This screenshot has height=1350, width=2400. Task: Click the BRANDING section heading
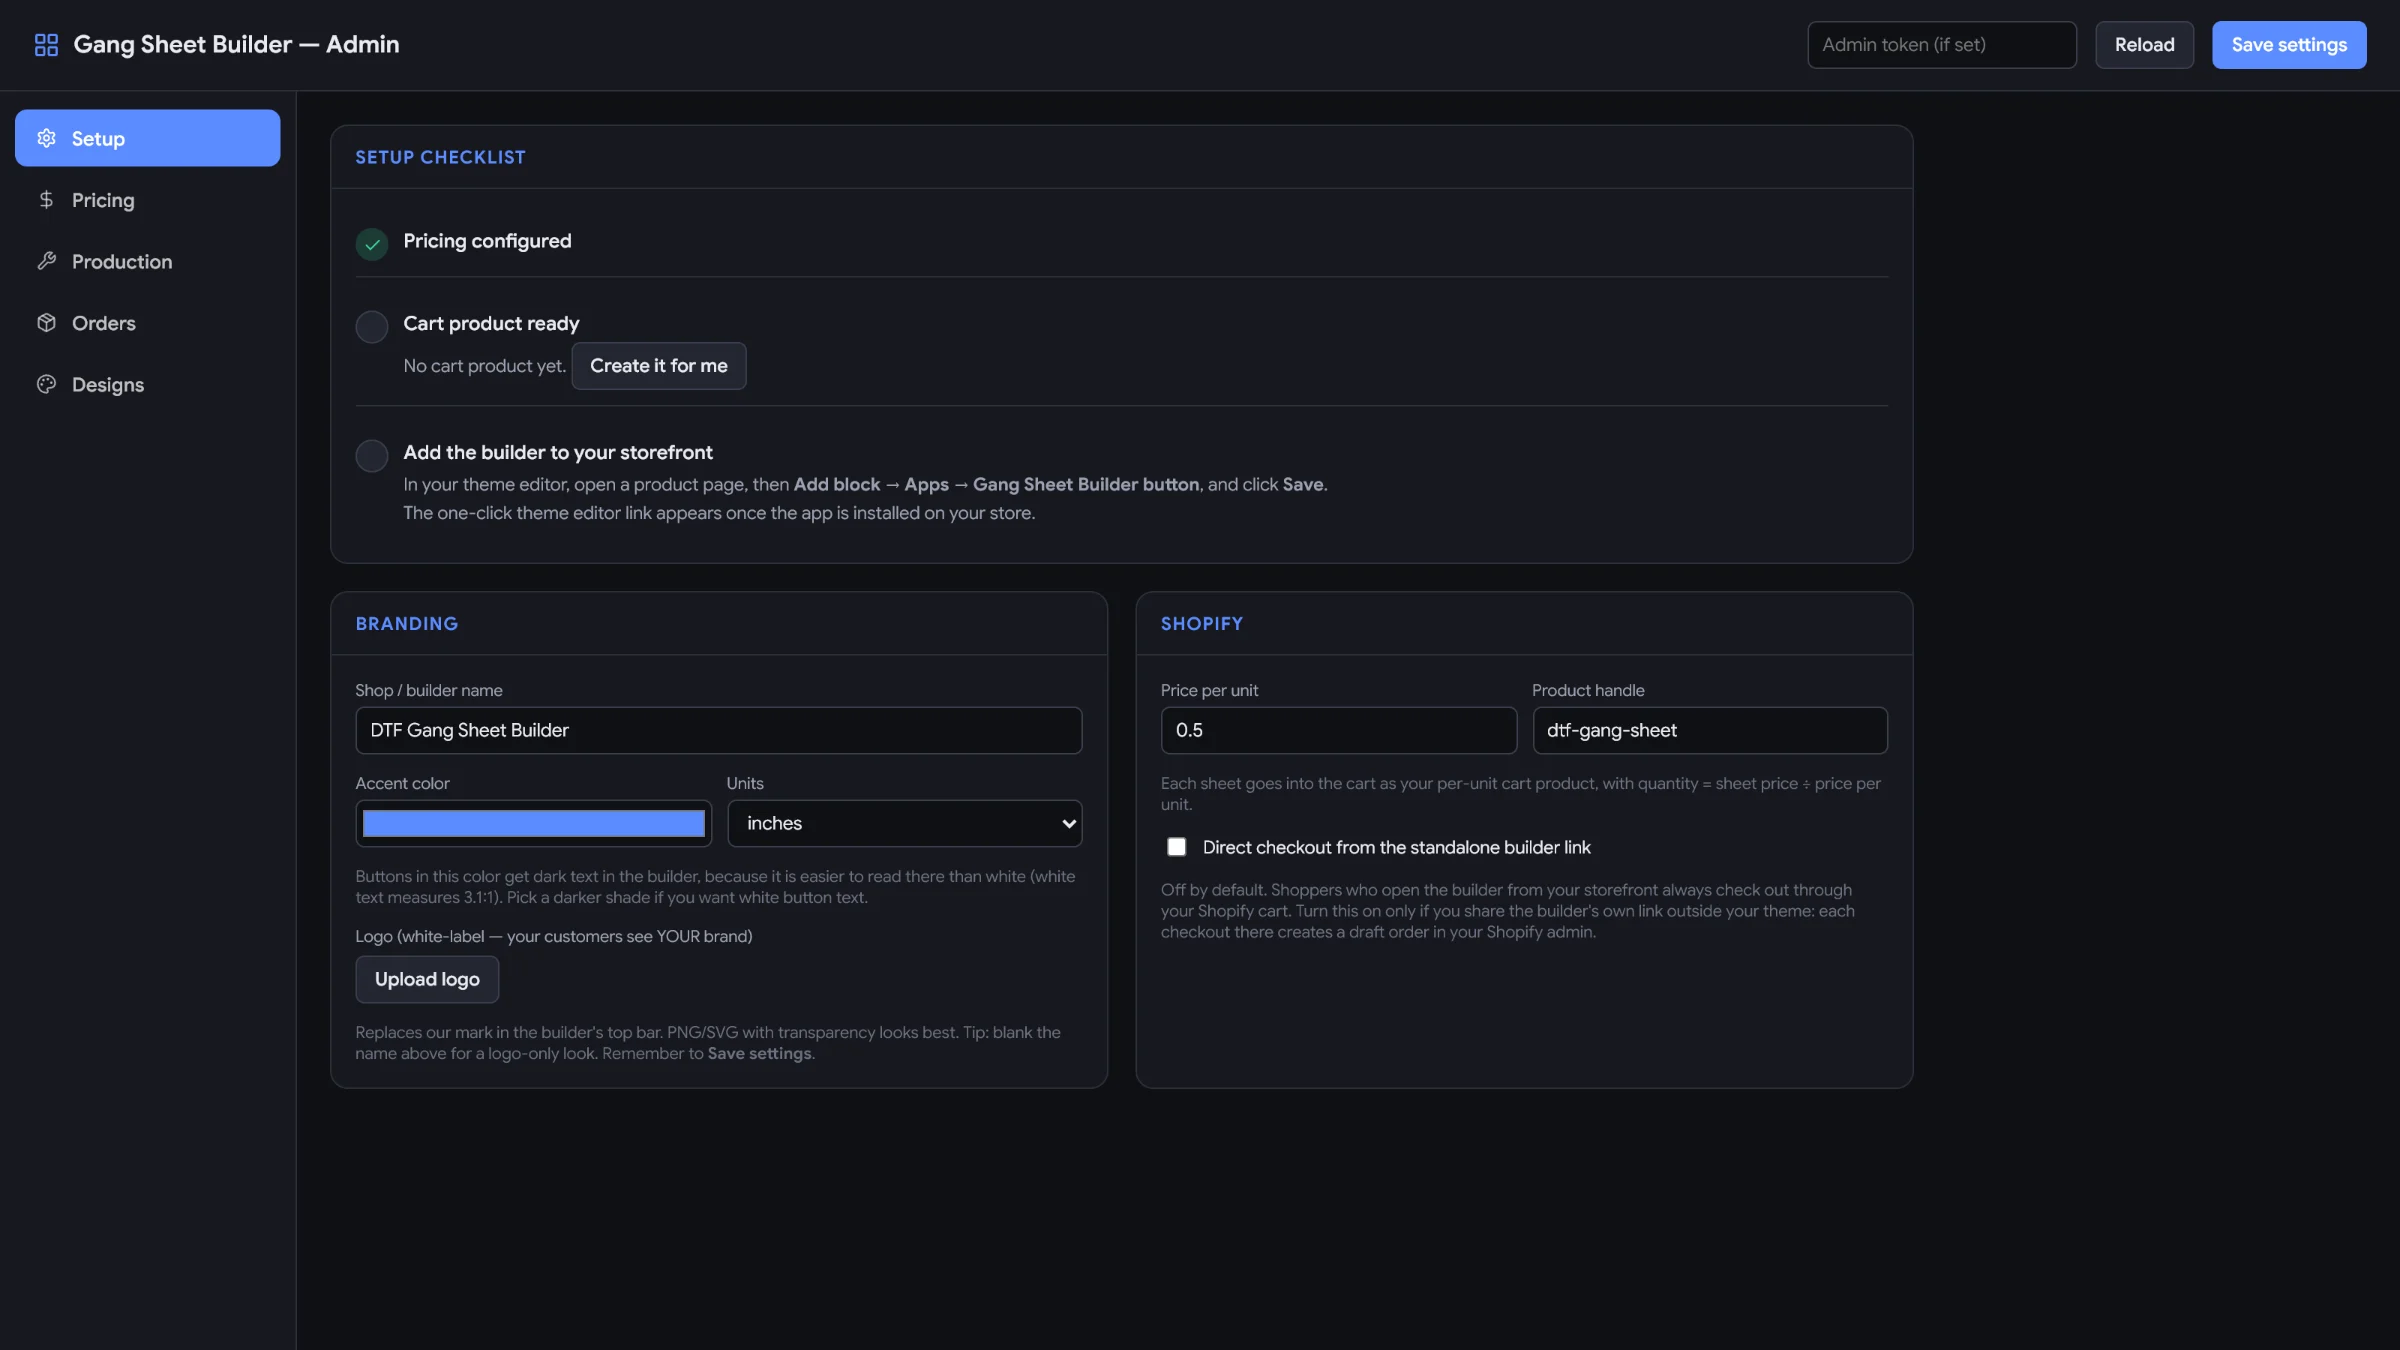coord(407,623)
